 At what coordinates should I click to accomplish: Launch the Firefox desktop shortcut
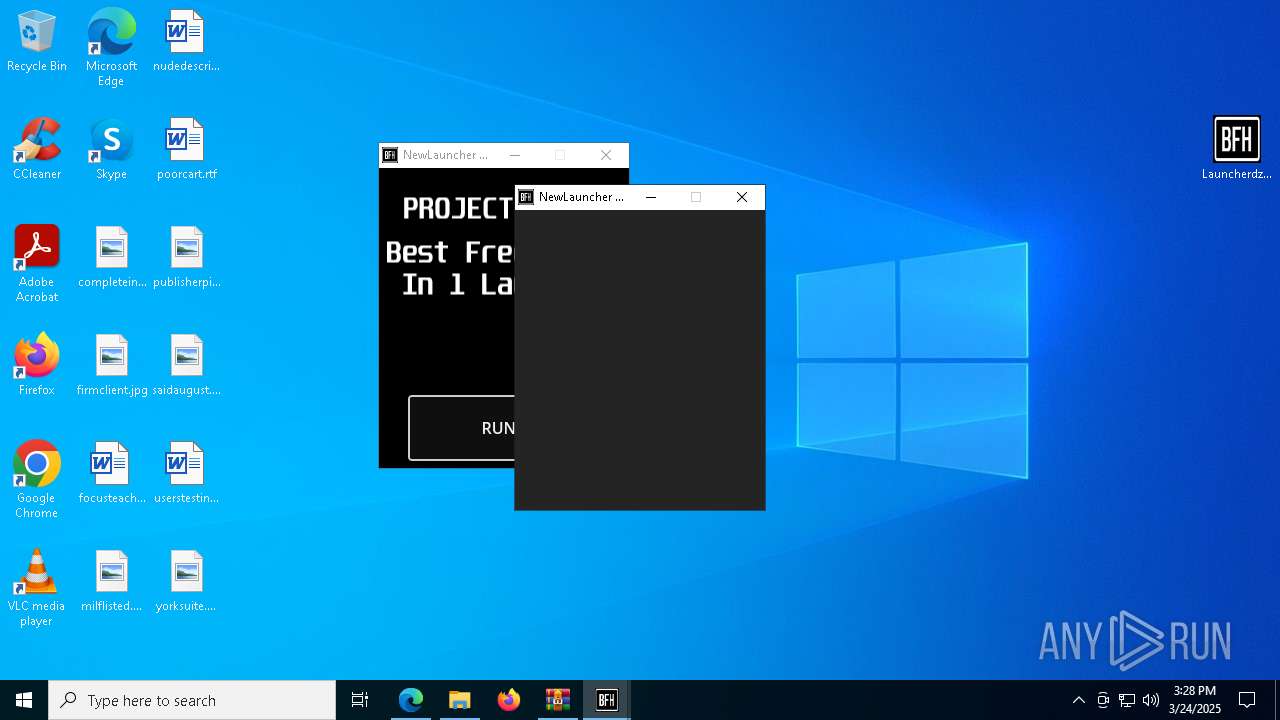(37, 366)
